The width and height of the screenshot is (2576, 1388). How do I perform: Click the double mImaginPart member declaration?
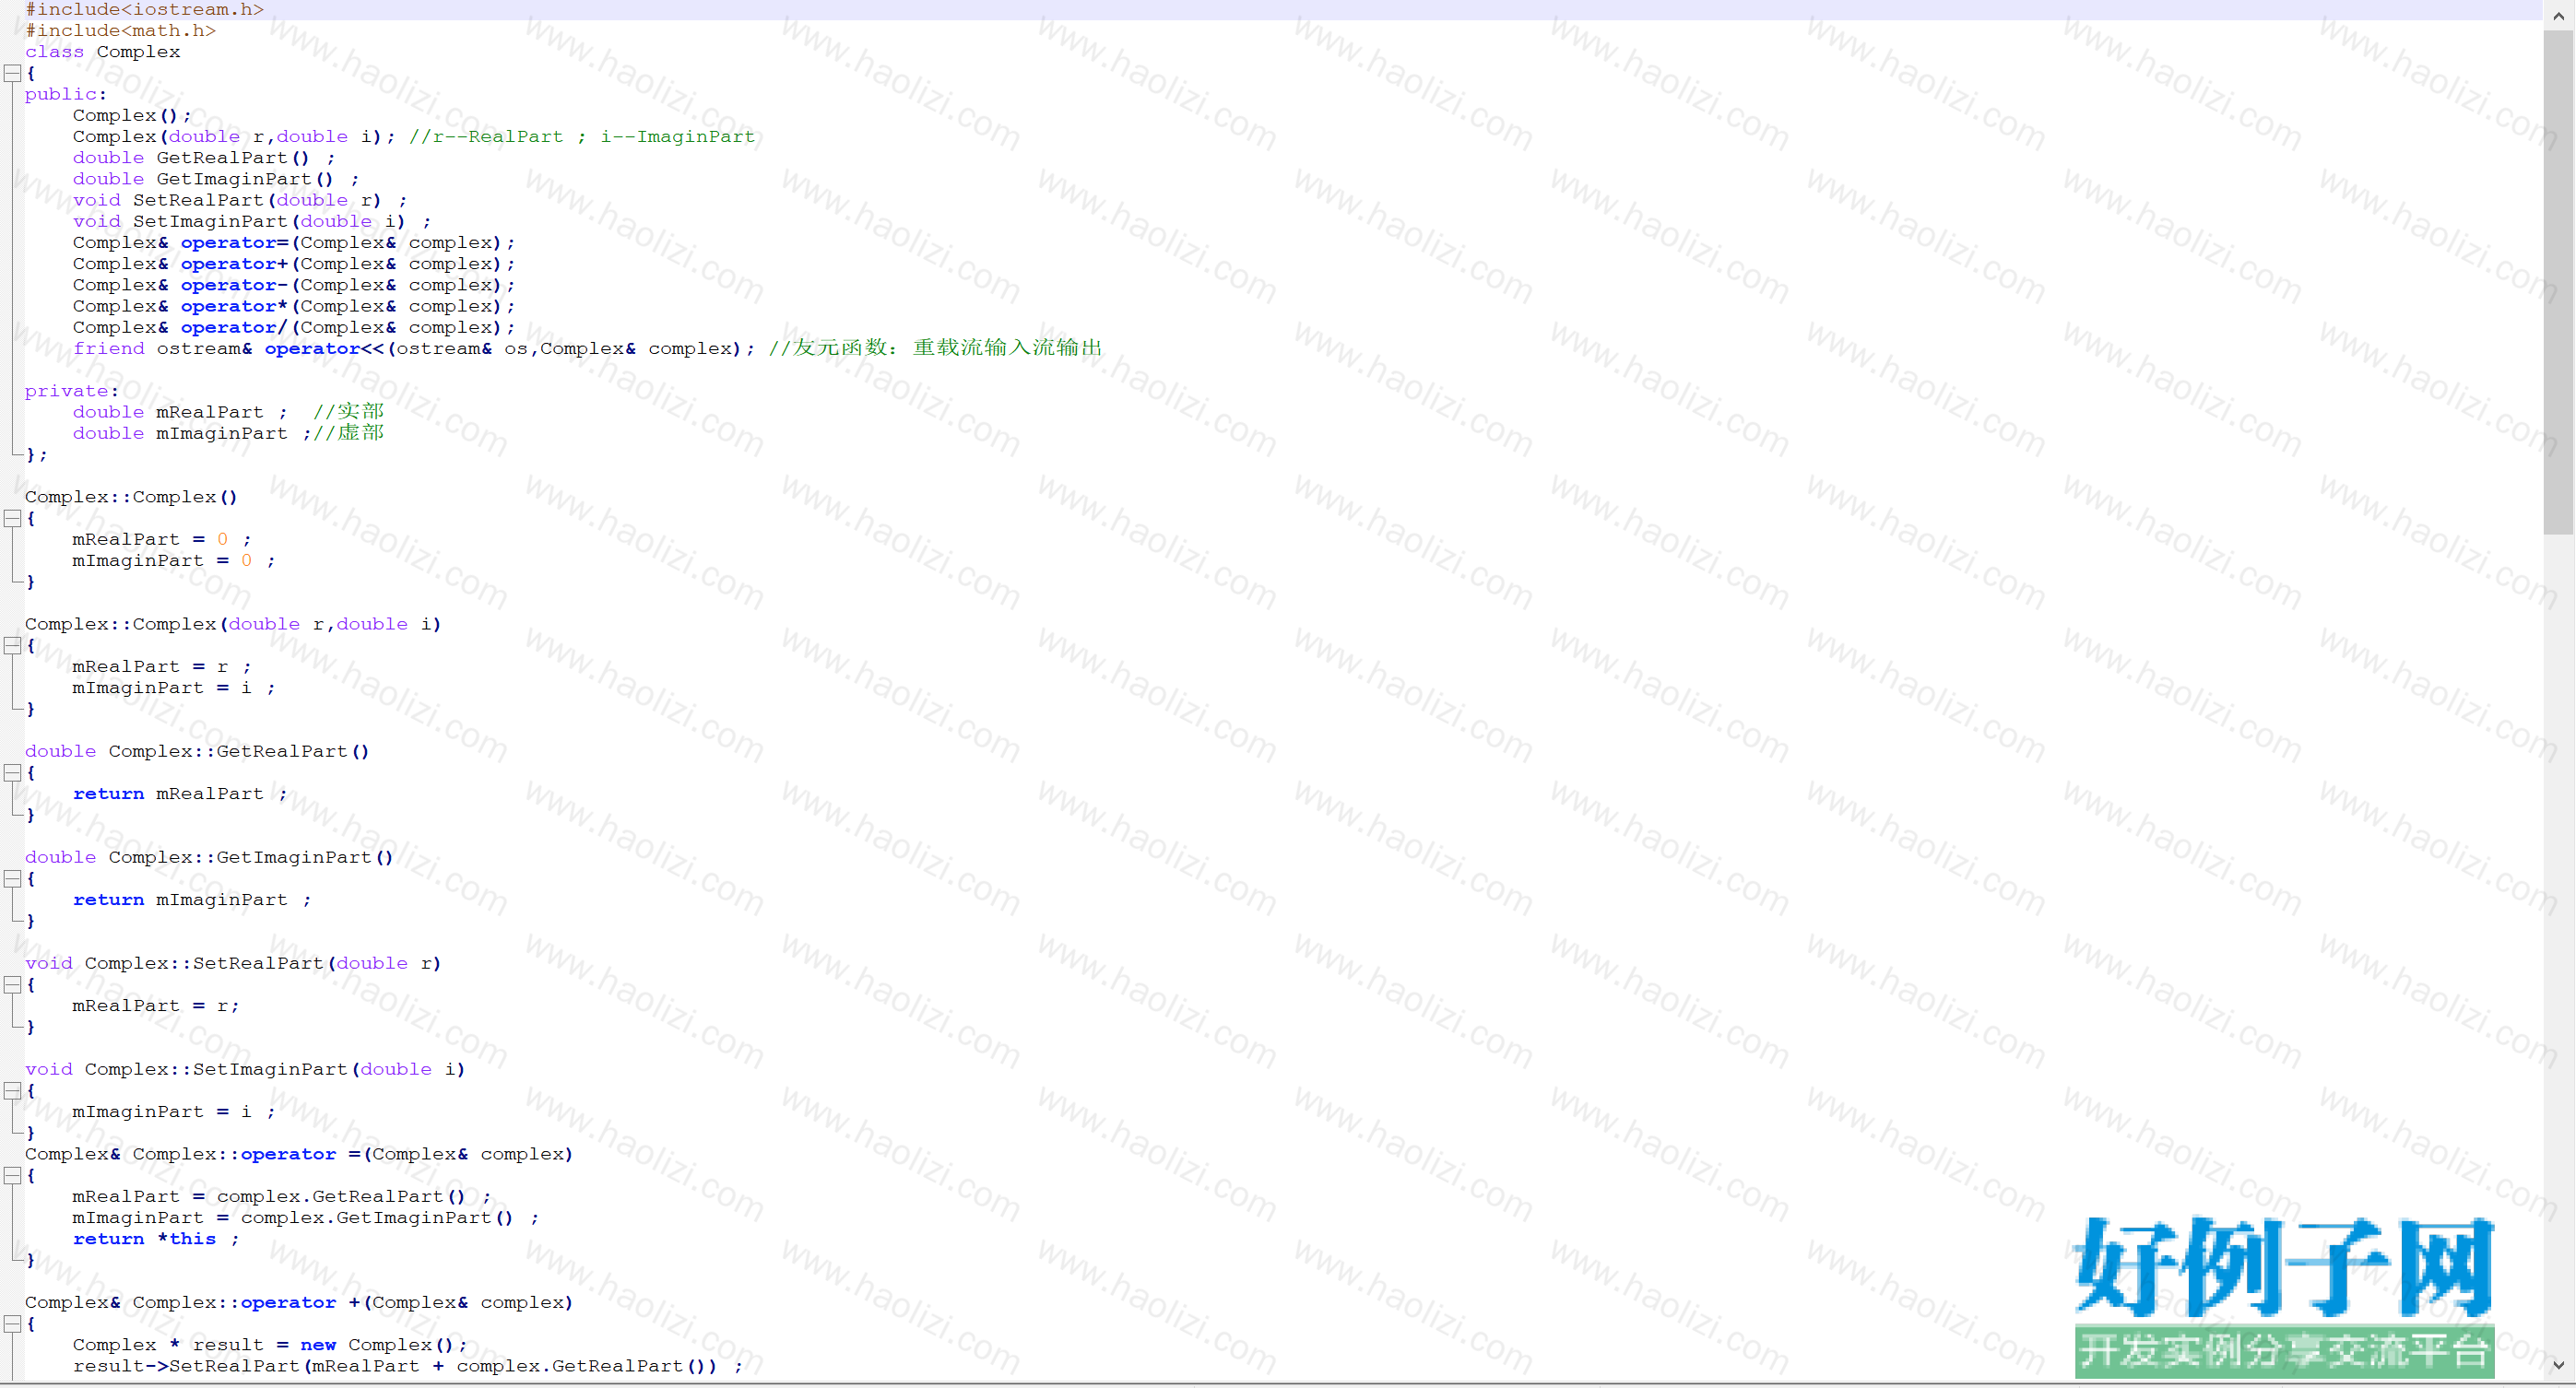point(191,433)
